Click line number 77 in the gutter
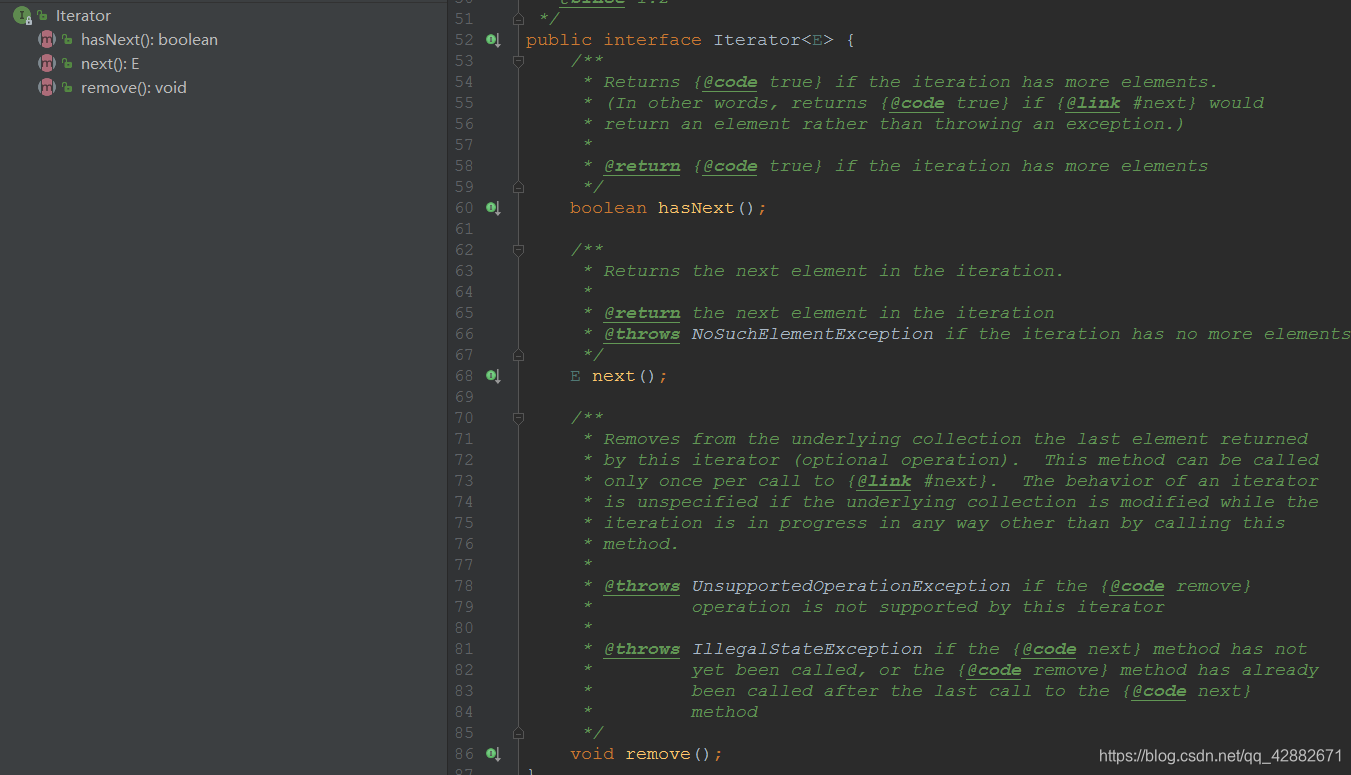 coord(463,565)
